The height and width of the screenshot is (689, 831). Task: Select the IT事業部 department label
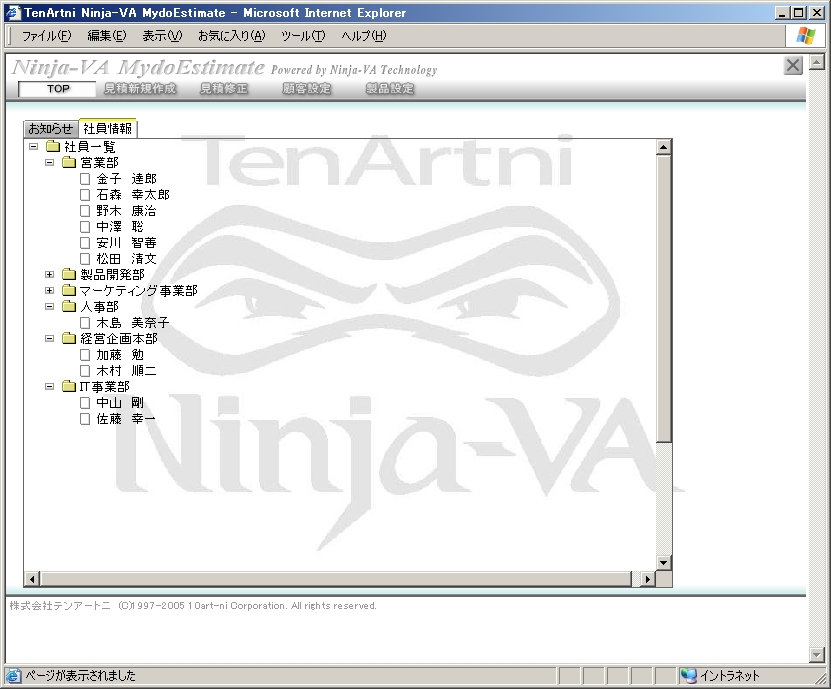click(x=104, y=386)
